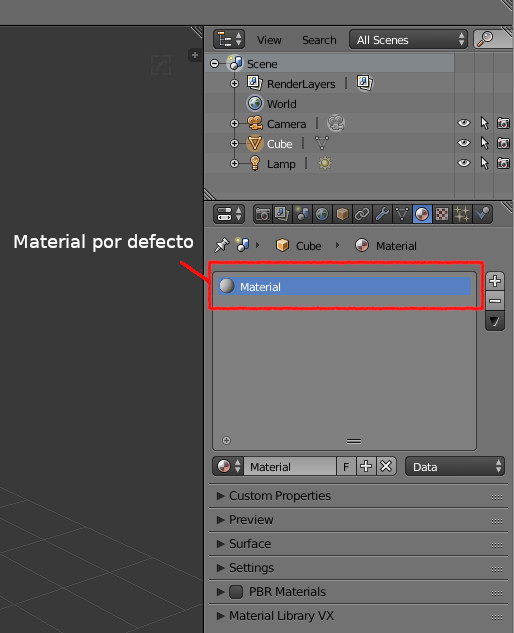The width and height of the screenshot is (514, 633).
Task: Open the Object constraints chain tab
Action: [362, 214]
